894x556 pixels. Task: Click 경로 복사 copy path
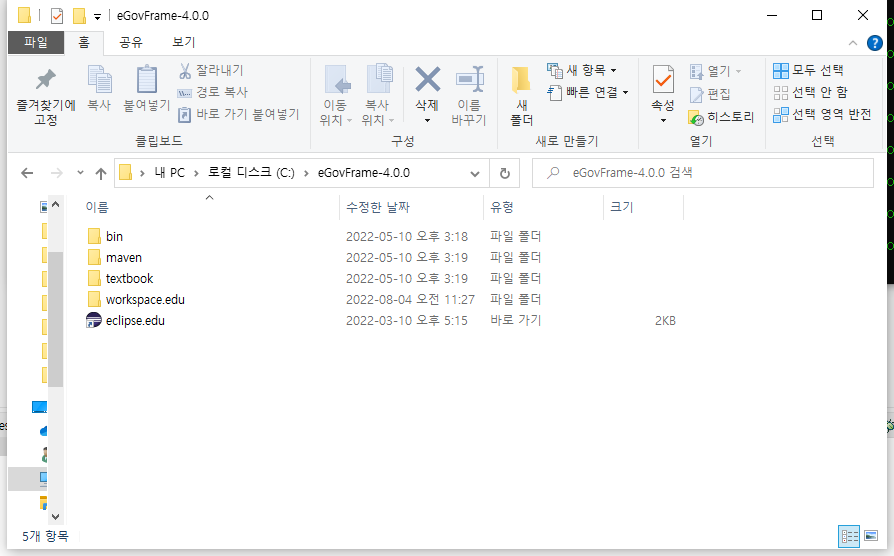click(x=212, y=92)
